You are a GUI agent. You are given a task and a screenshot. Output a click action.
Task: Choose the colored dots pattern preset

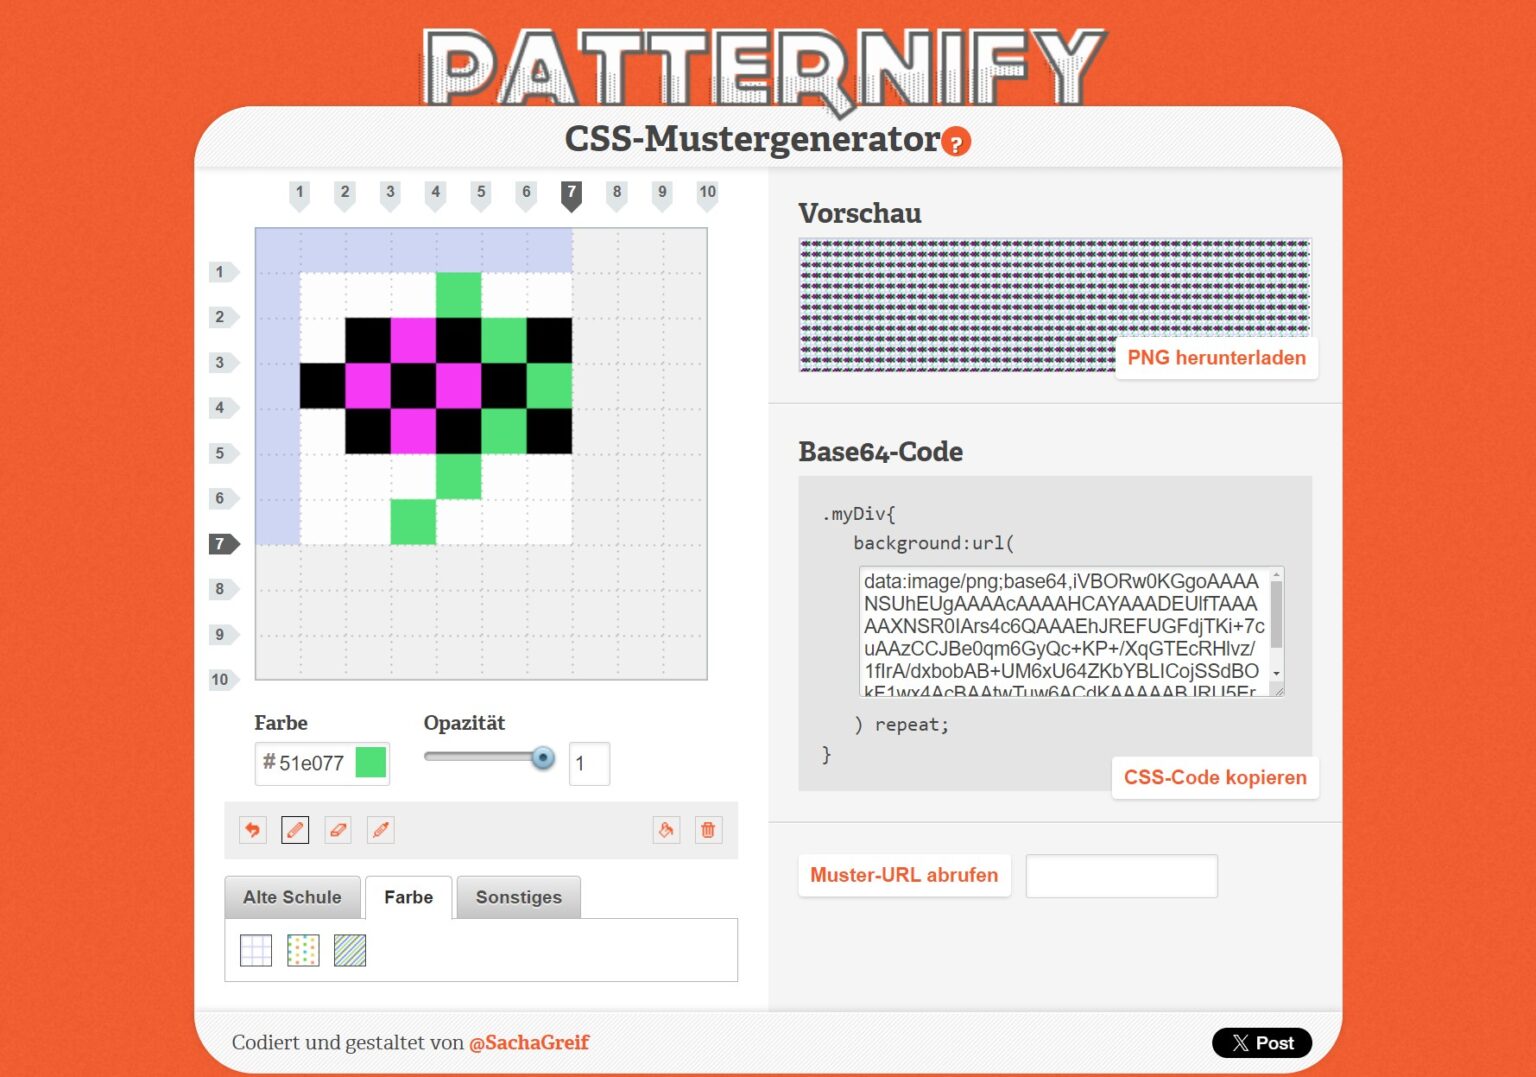point(303,950)
